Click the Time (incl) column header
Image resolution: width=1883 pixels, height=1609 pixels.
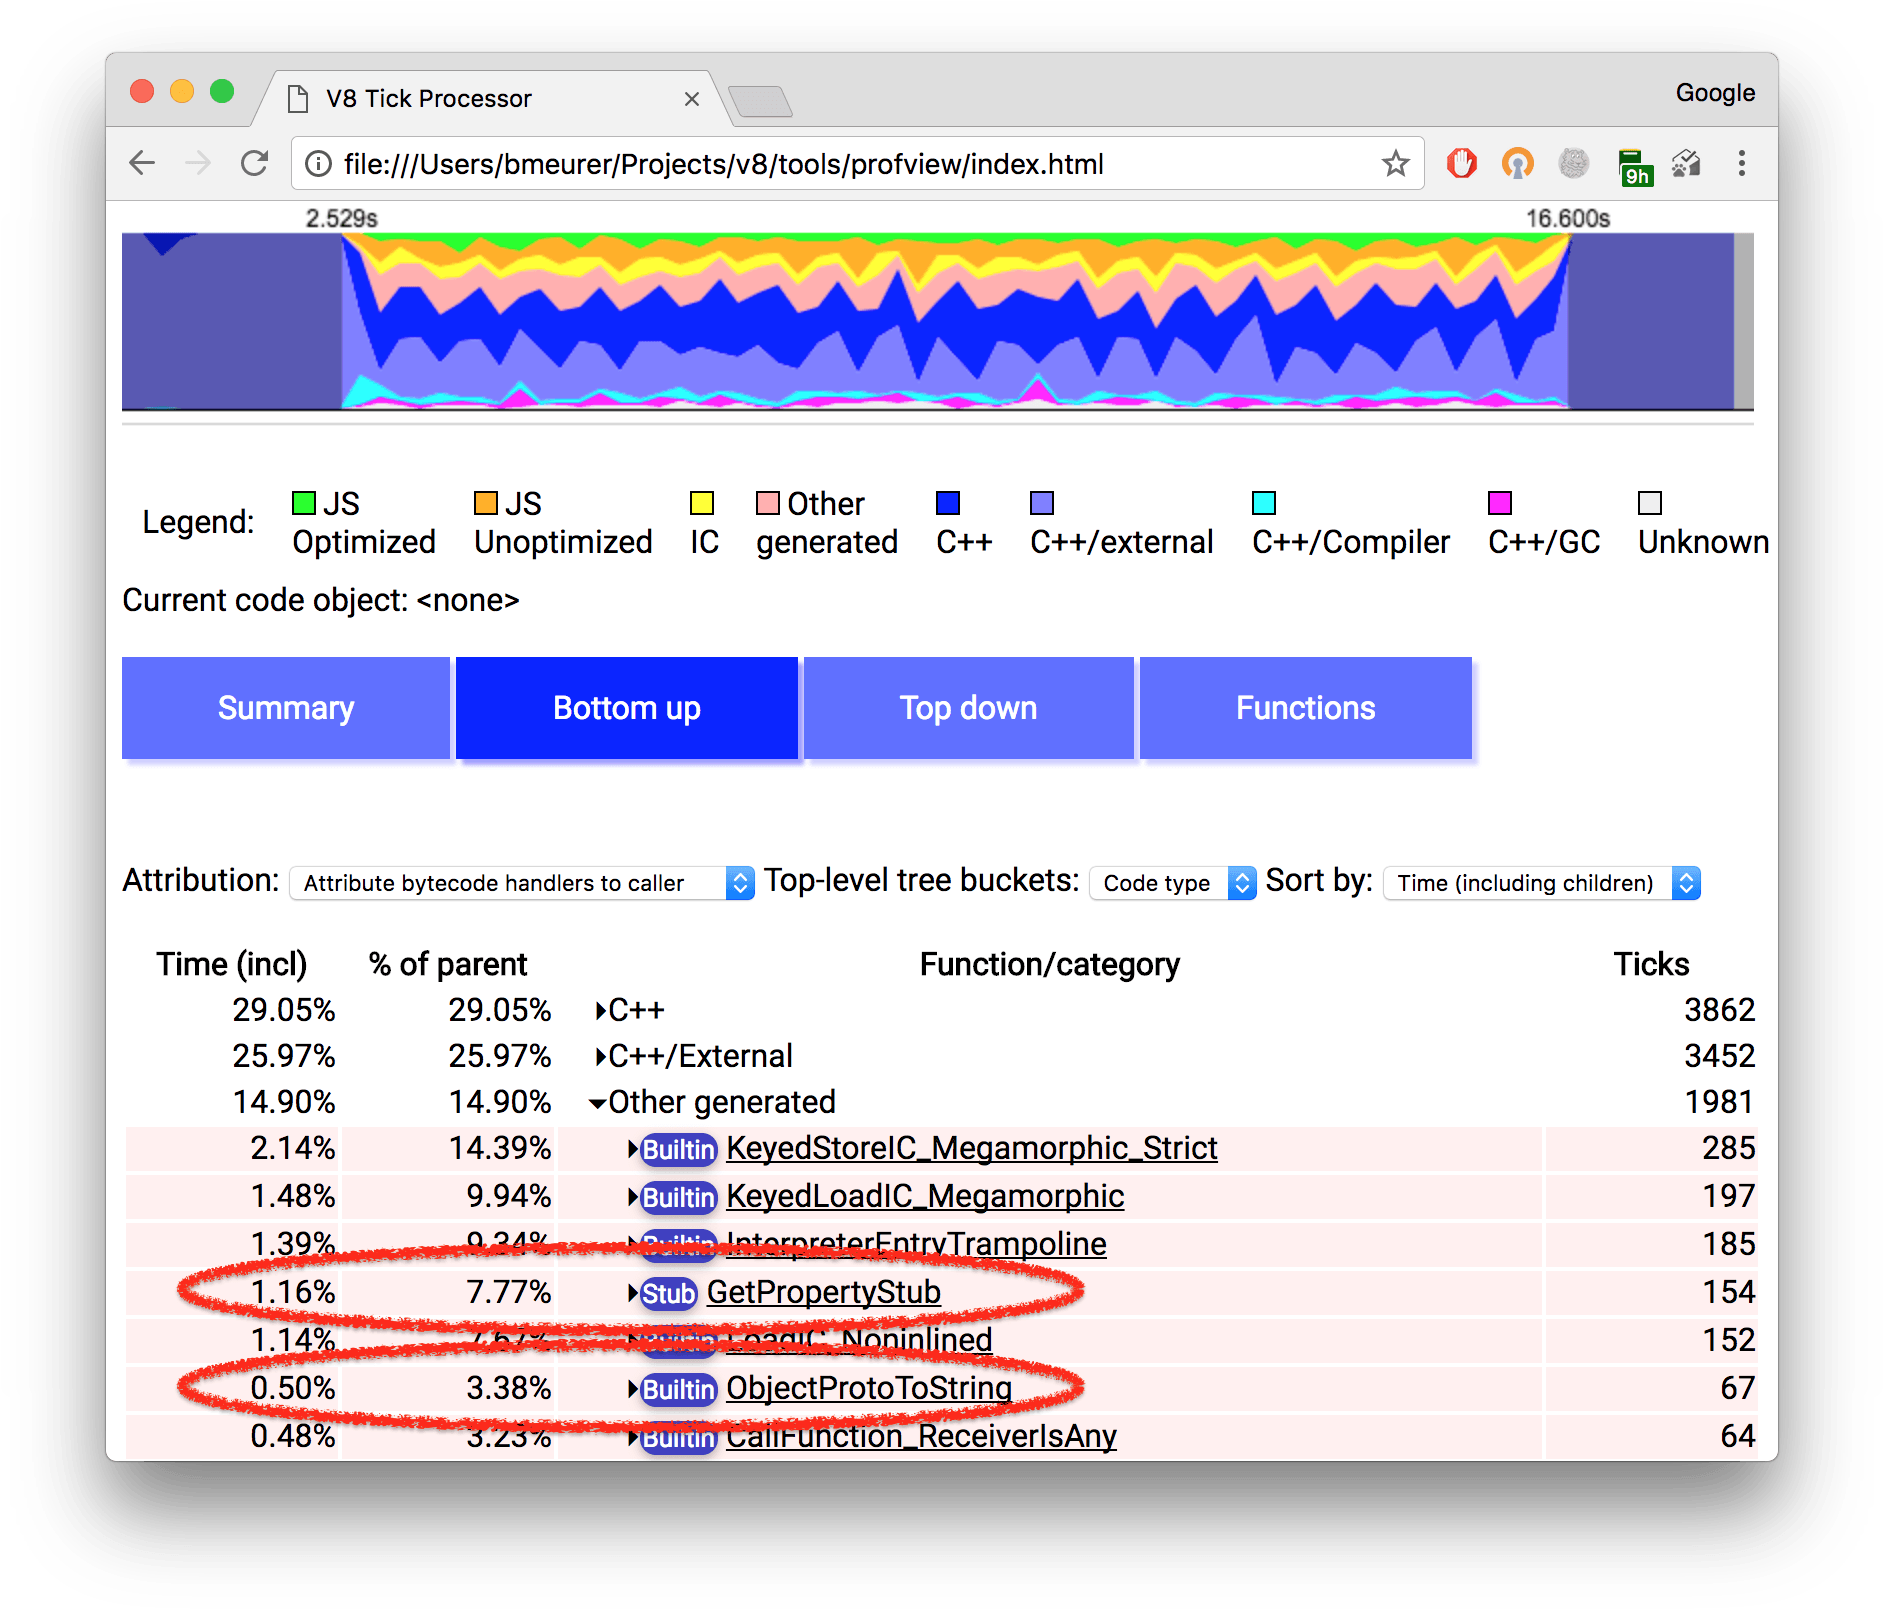pos(231,964)
